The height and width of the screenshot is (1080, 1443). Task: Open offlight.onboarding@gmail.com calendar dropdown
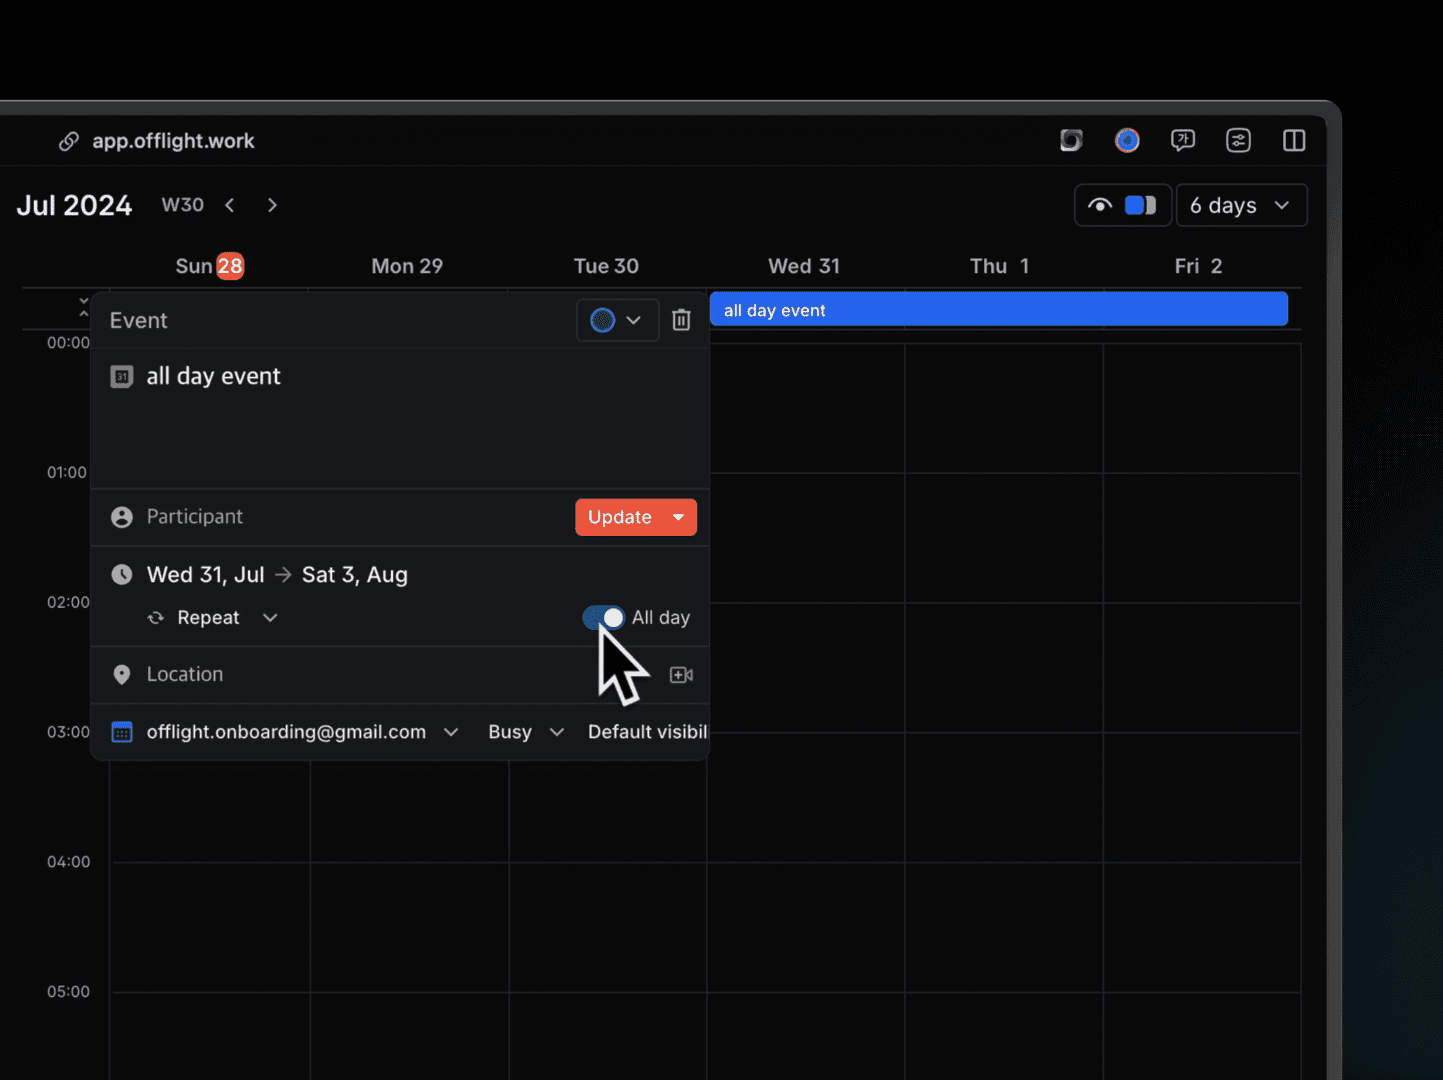pyautogui.click(x=303, y=732)
